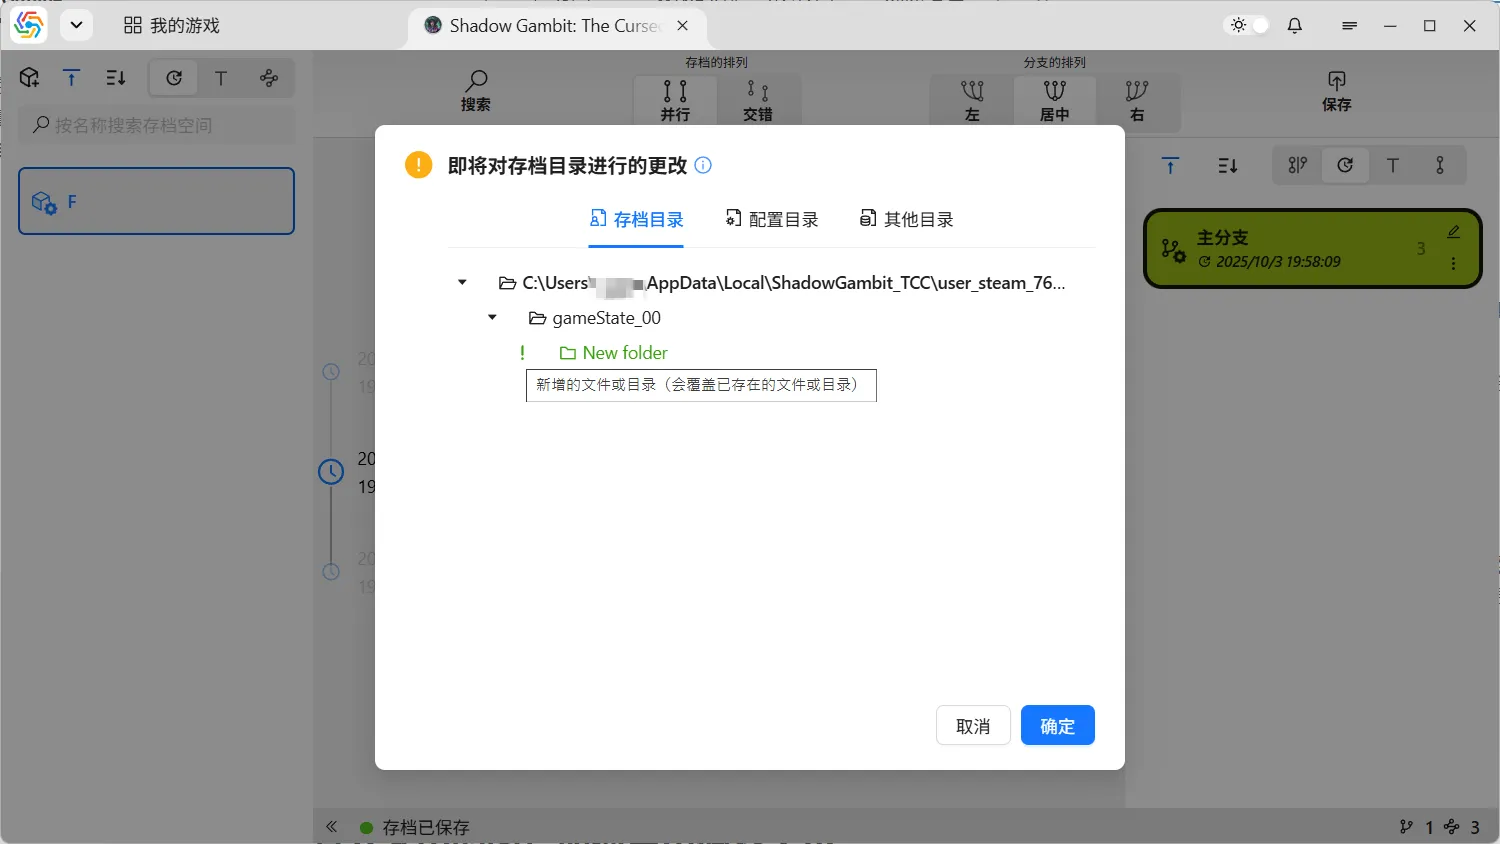This screenshot has width=1500, height=844.
Task: Click the 搜索 search icon in toolbar
Action: [476, 91]
